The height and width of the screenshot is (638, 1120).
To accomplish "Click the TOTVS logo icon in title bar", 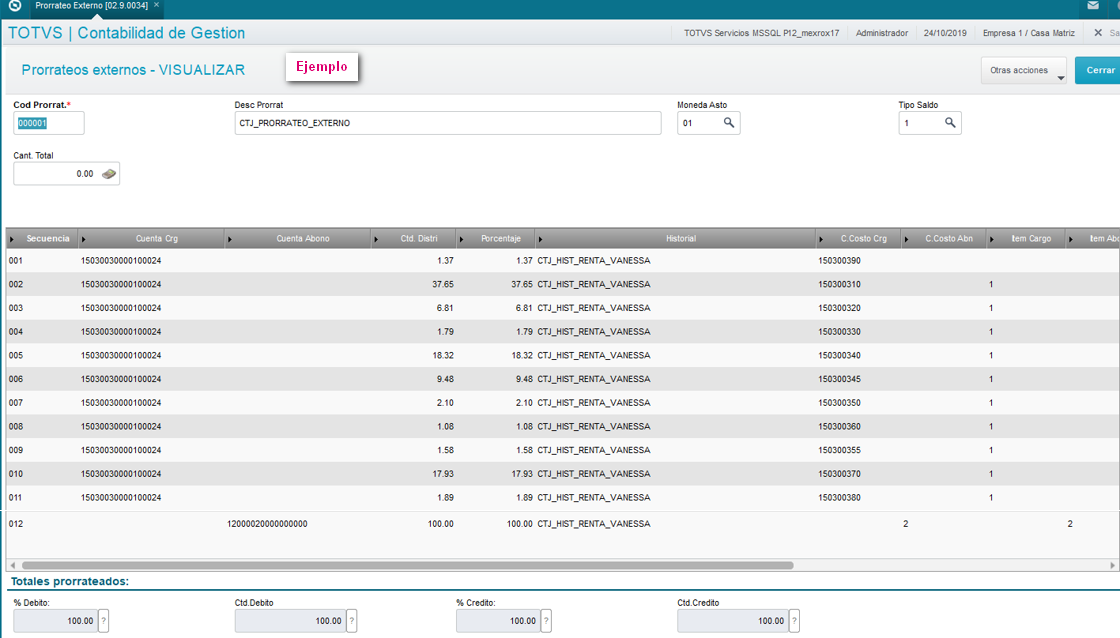I will (14, 6).
